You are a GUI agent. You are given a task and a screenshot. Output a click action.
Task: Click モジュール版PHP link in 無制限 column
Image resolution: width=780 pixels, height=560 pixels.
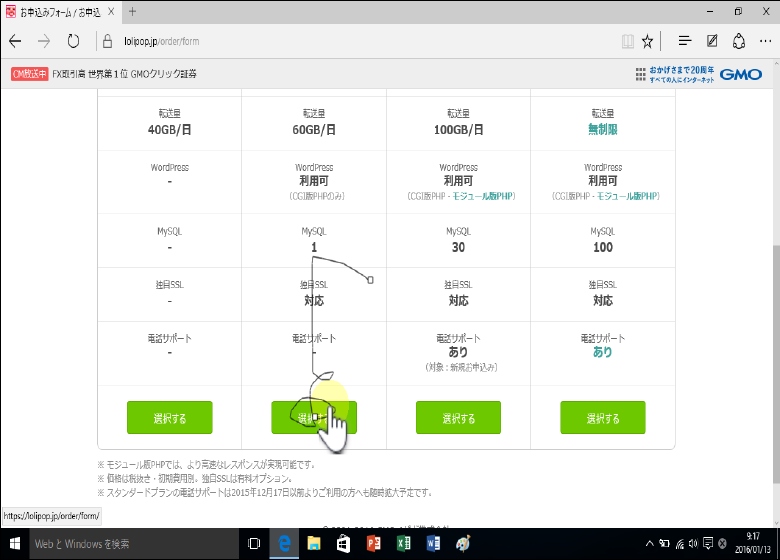[x=627, y=196]
